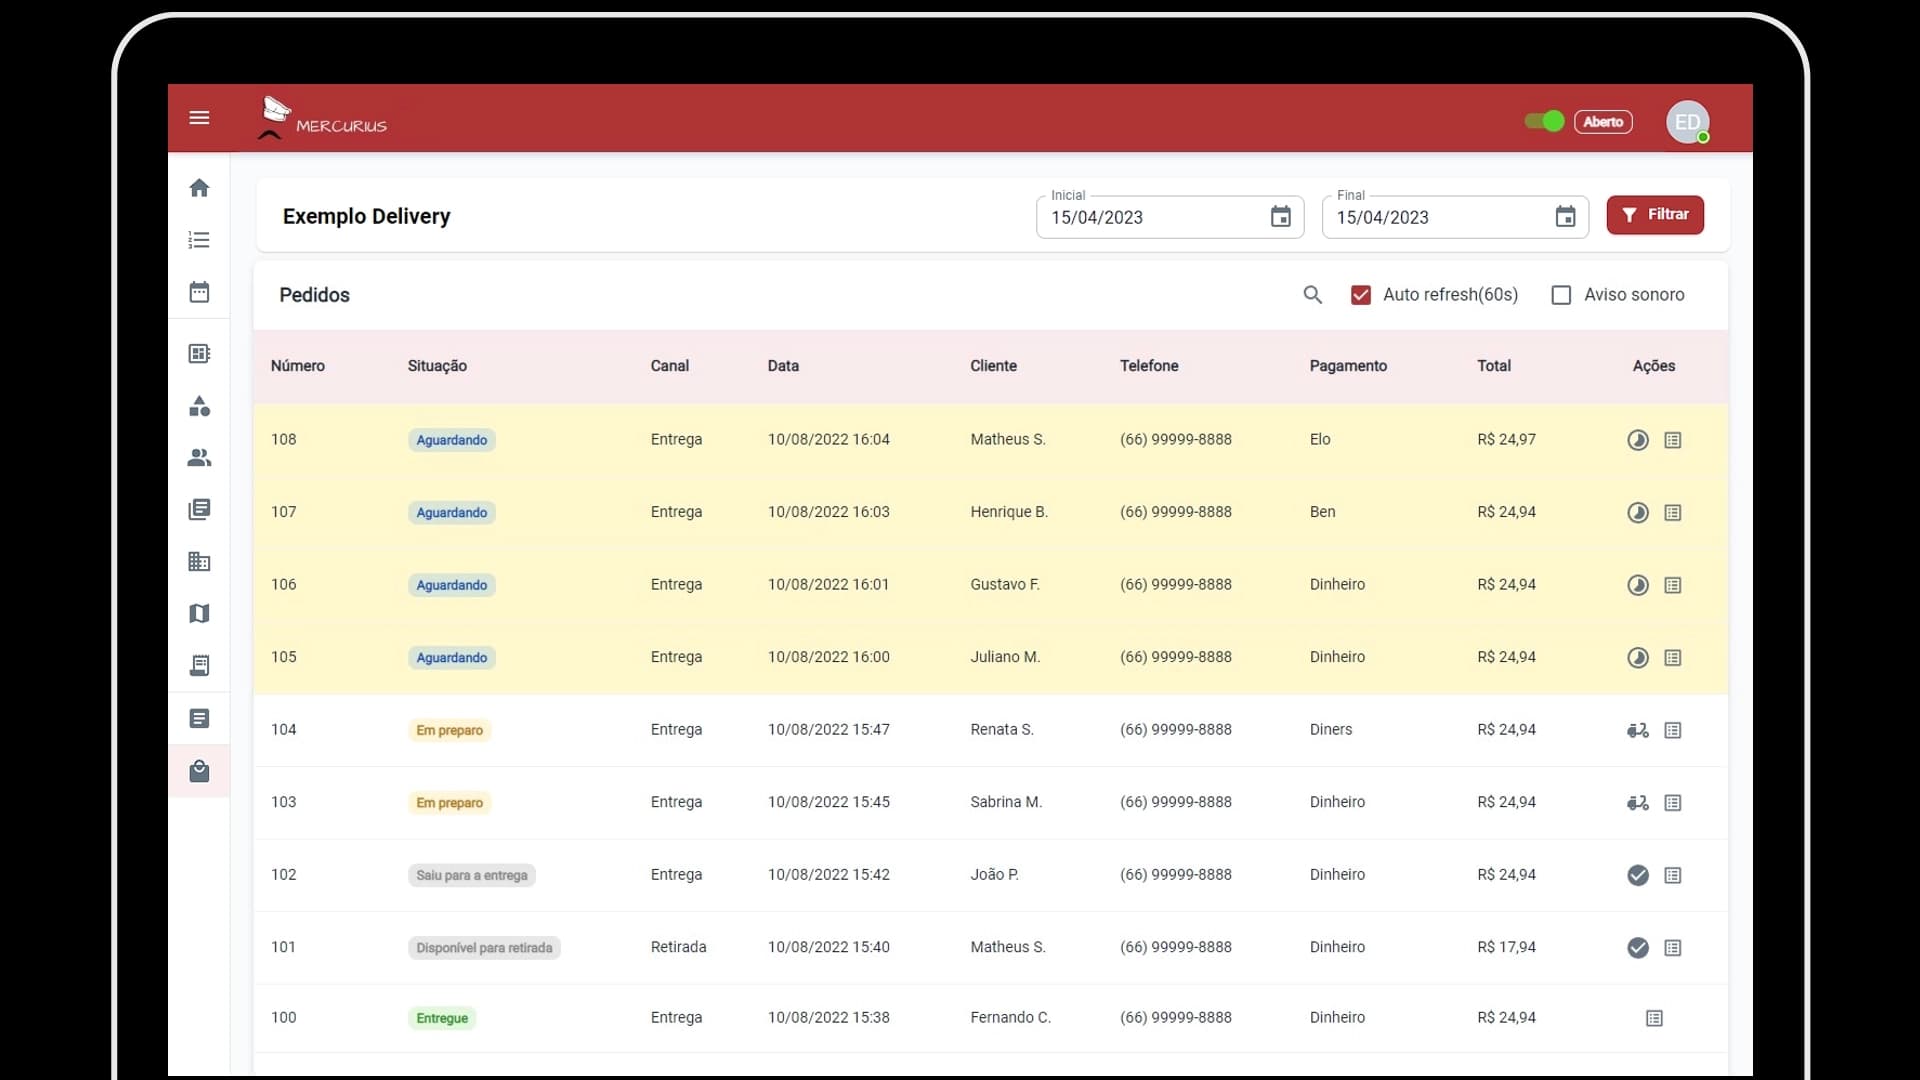Uncheck the Auto refresh(60s) checkbox
The image size is (1920, 1080).
[x=1360, y=295]
